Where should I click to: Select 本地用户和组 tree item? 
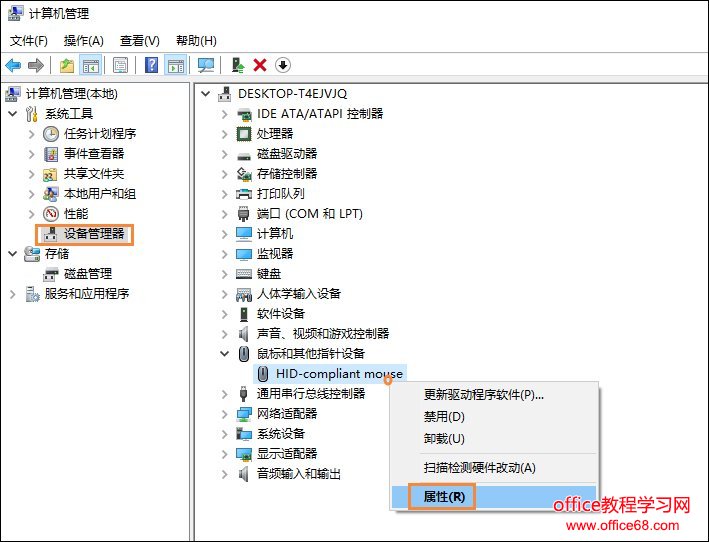[x=99, y=194]
